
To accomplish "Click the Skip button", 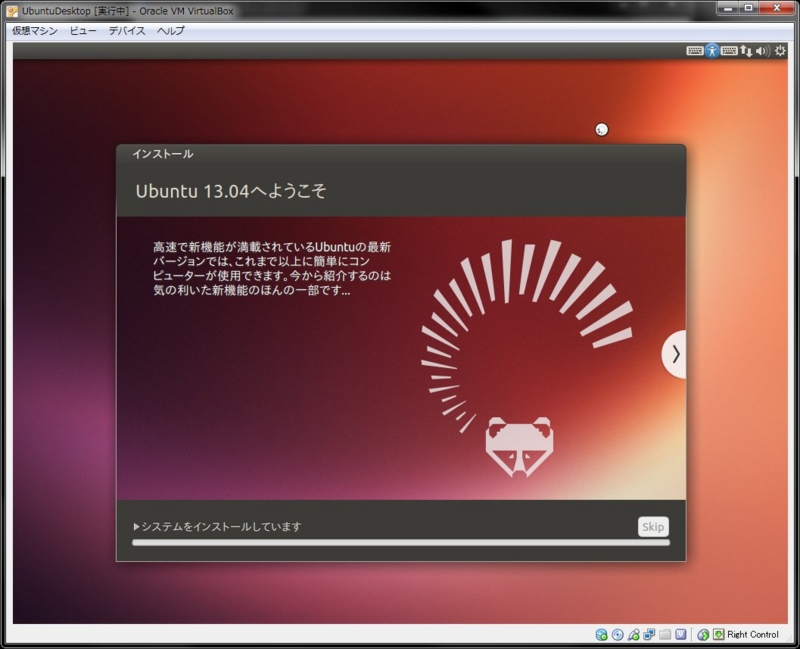I will [x=653, y=527].
